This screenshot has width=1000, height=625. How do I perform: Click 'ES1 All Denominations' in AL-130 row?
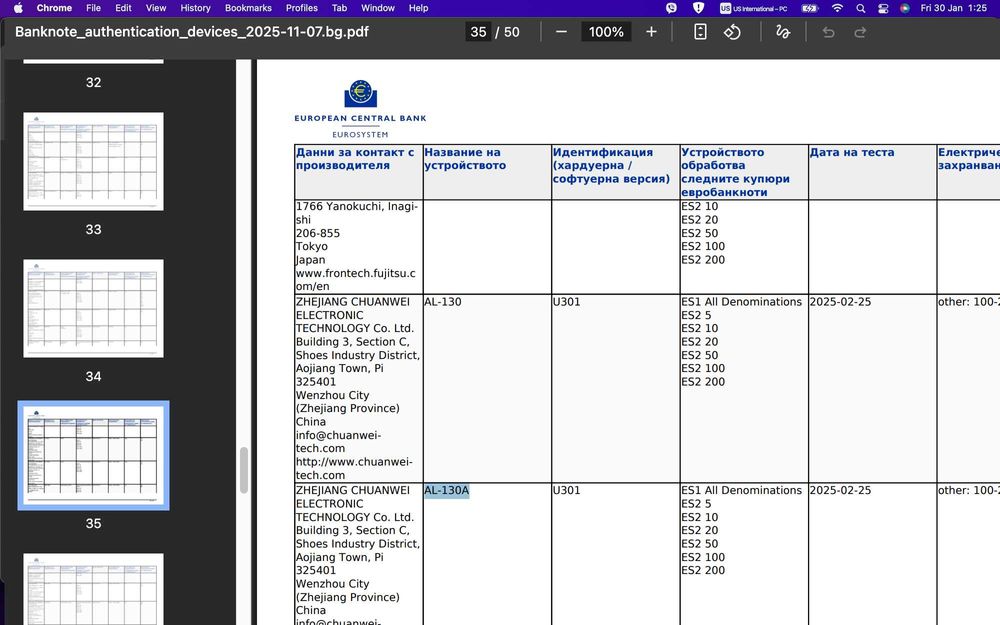pos(741,302)
